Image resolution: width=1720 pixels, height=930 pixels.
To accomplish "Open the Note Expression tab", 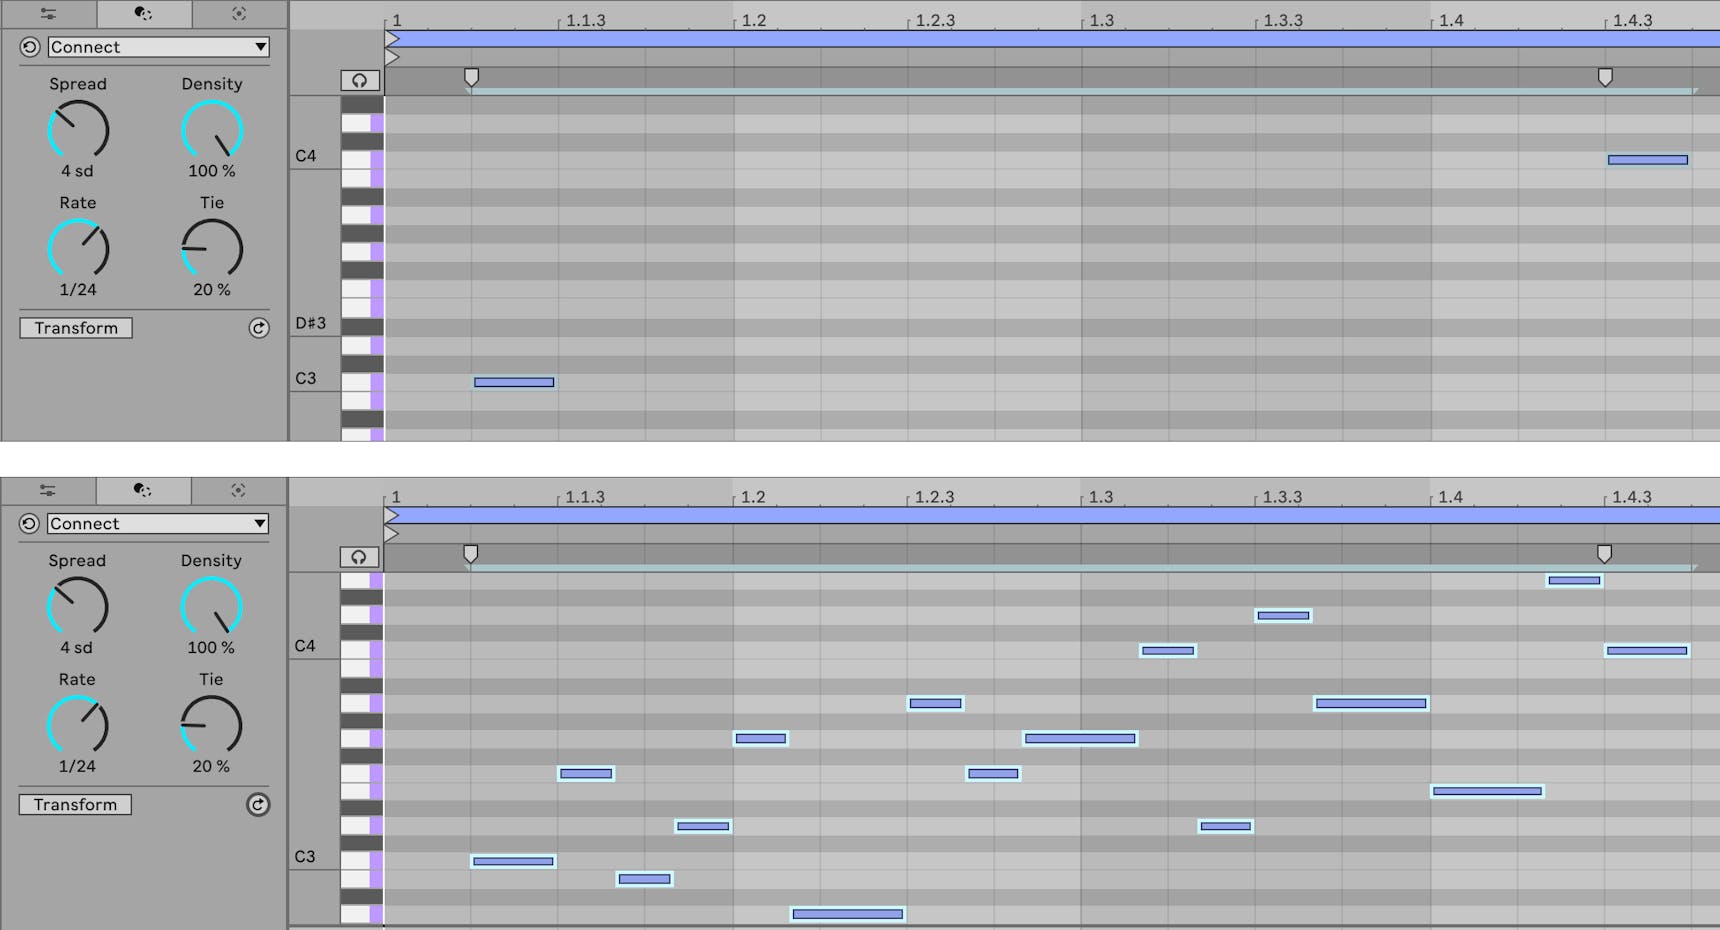I will click(48, 14).
